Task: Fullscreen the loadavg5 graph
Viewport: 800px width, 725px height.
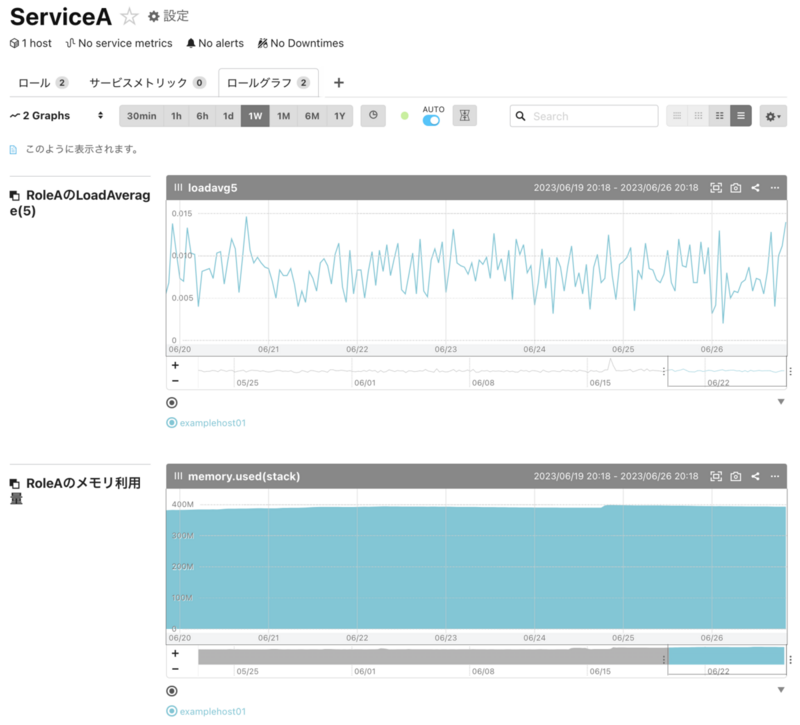Action: pyautogui.click(x=716, y=188)
